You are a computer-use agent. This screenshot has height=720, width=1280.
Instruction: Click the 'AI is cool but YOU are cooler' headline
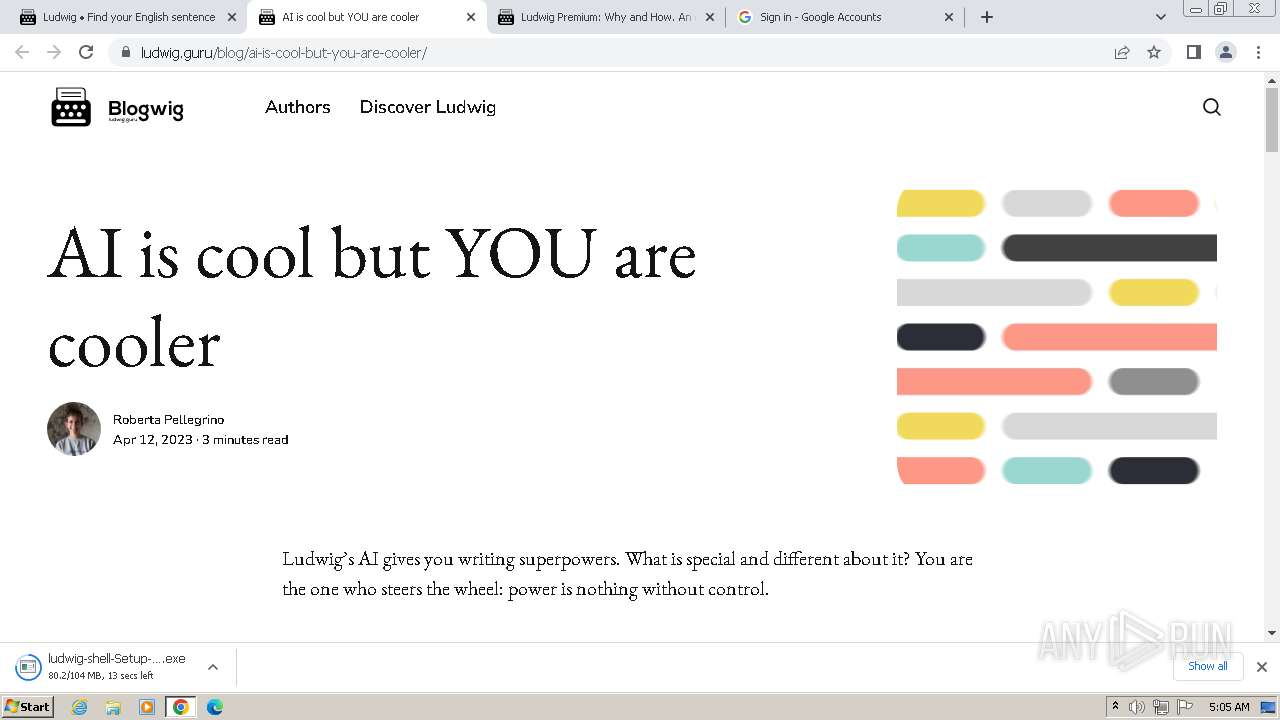point(372,297)
